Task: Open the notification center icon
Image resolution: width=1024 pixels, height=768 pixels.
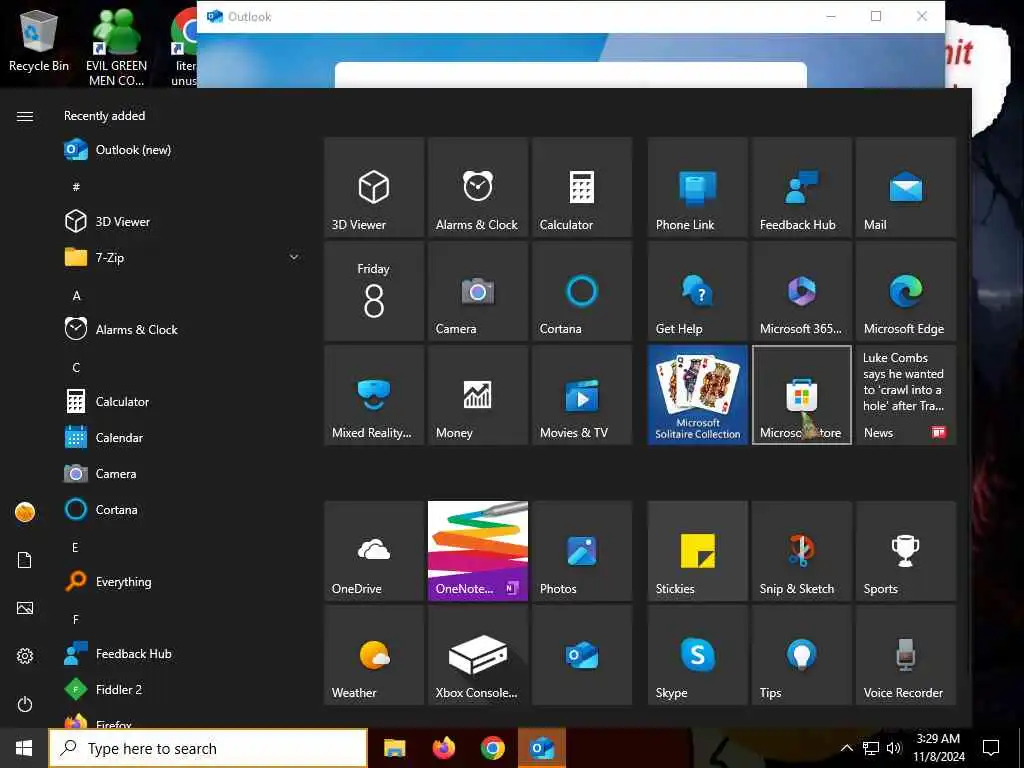Action: pos(991,748)
